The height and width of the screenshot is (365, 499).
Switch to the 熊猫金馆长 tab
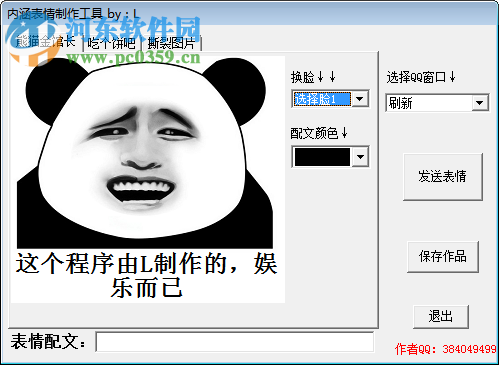click(46, 42)
